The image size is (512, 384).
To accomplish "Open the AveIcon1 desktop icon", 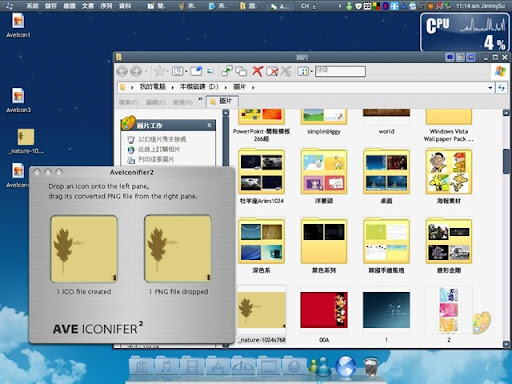I will pos(18,25).
